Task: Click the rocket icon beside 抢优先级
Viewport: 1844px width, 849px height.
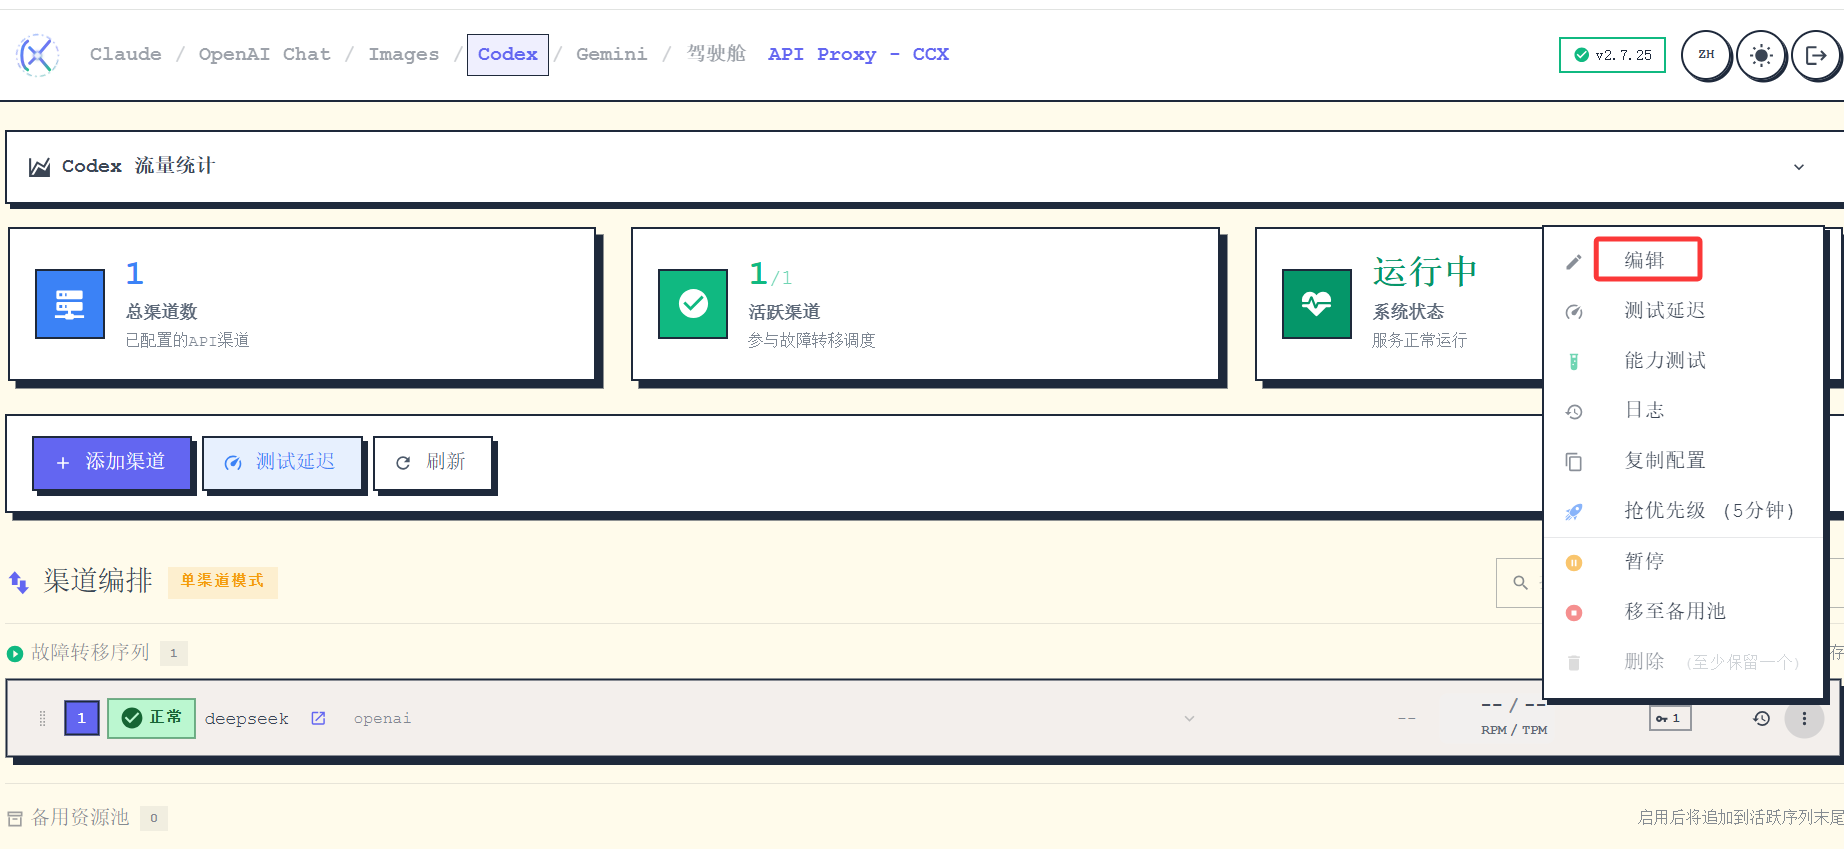Action: 1574,512
